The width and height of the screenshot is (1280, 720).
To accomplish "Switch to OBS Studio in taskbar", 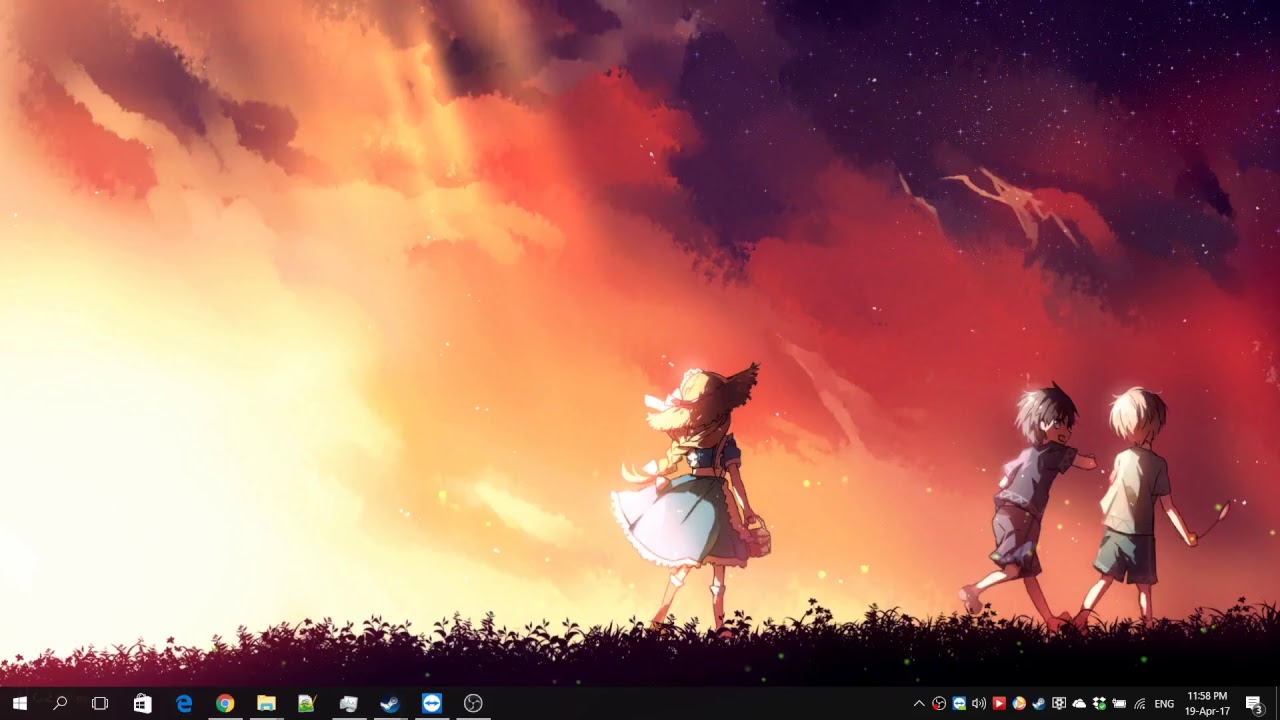I will point(473,704).
